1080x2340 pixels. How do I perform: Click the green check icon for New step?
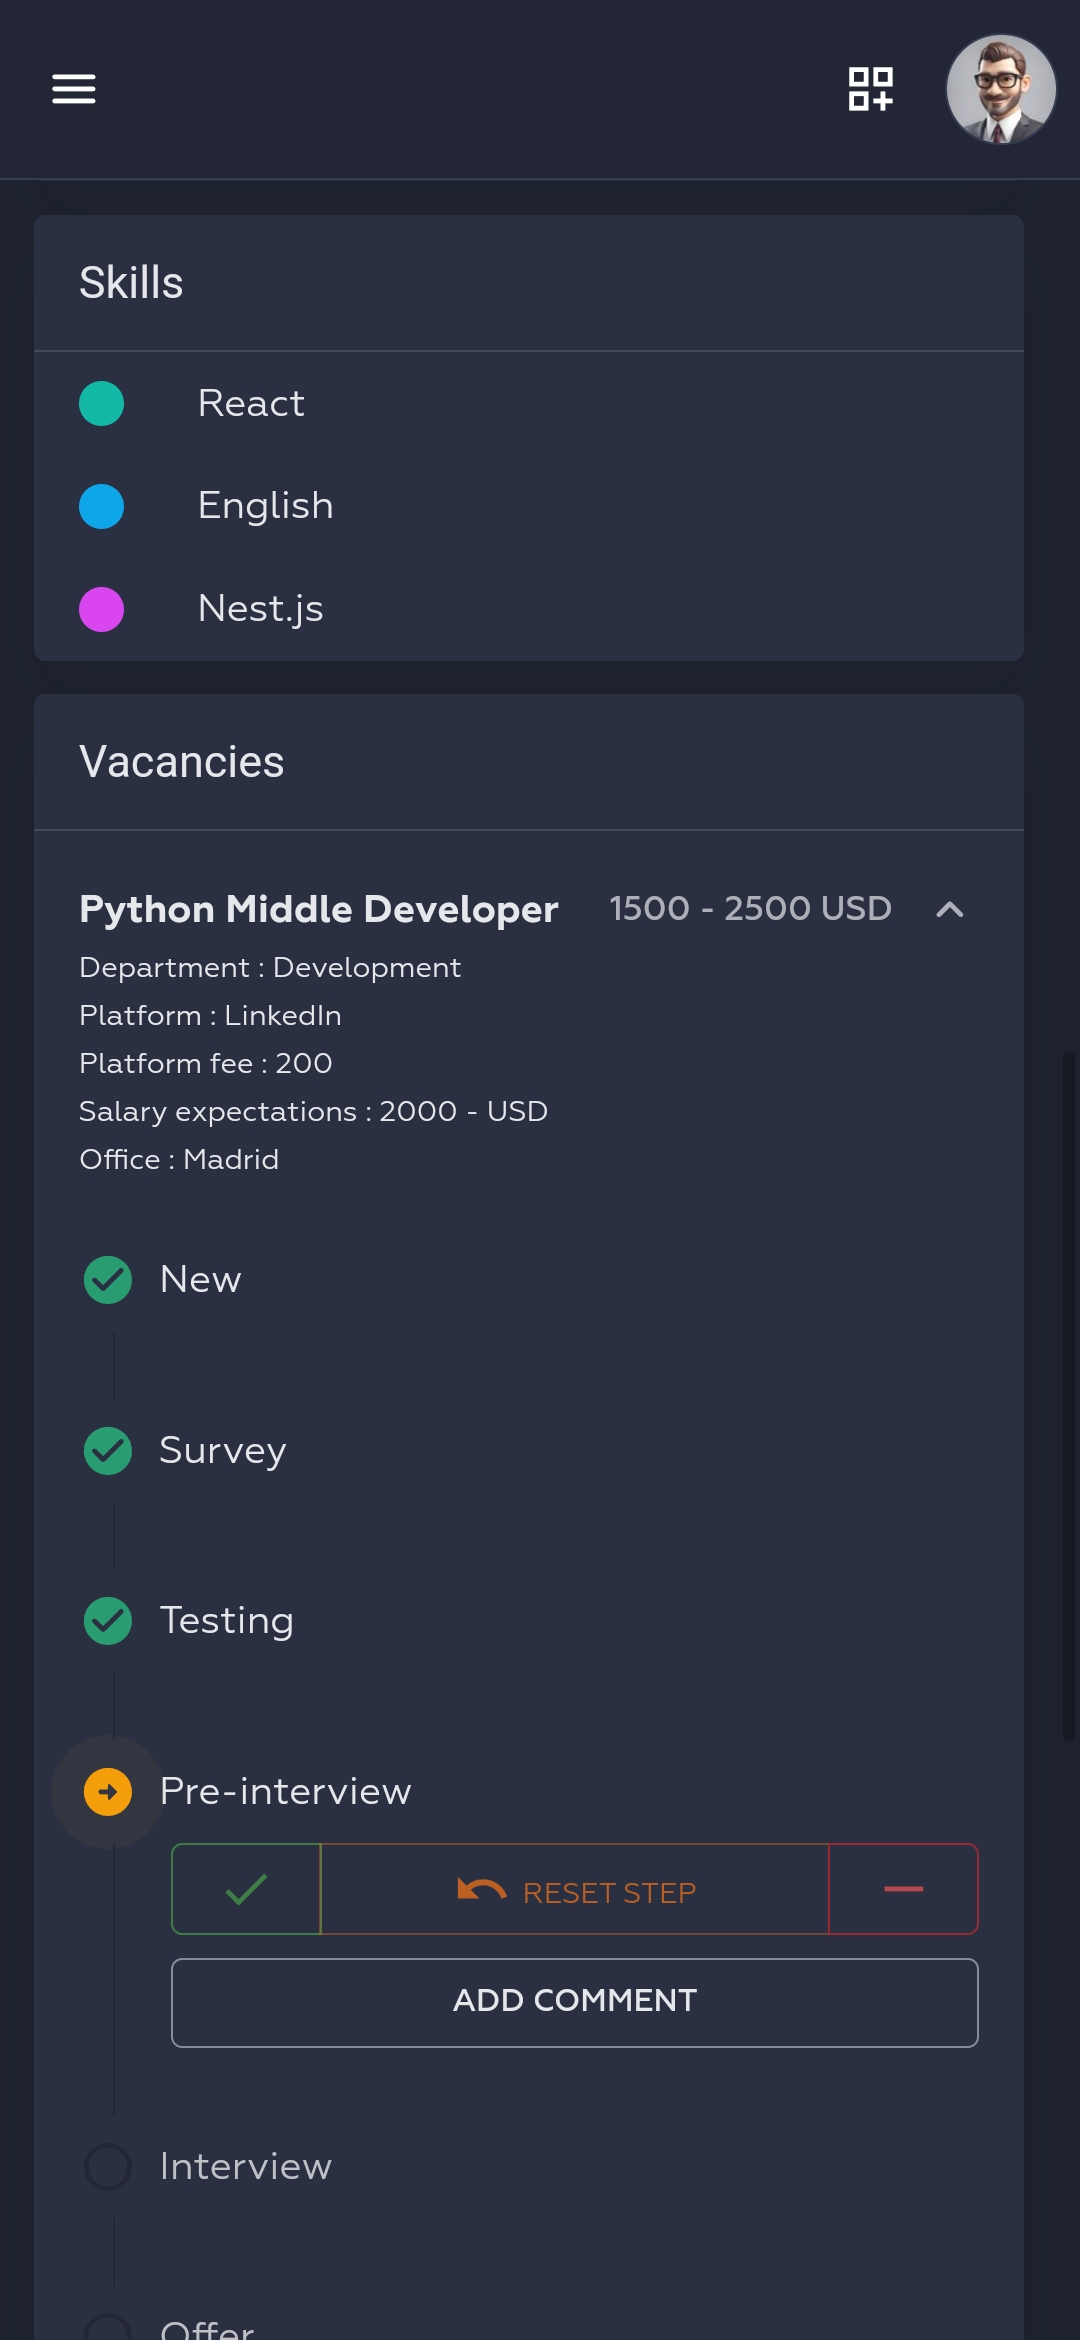coord(108,1280)
